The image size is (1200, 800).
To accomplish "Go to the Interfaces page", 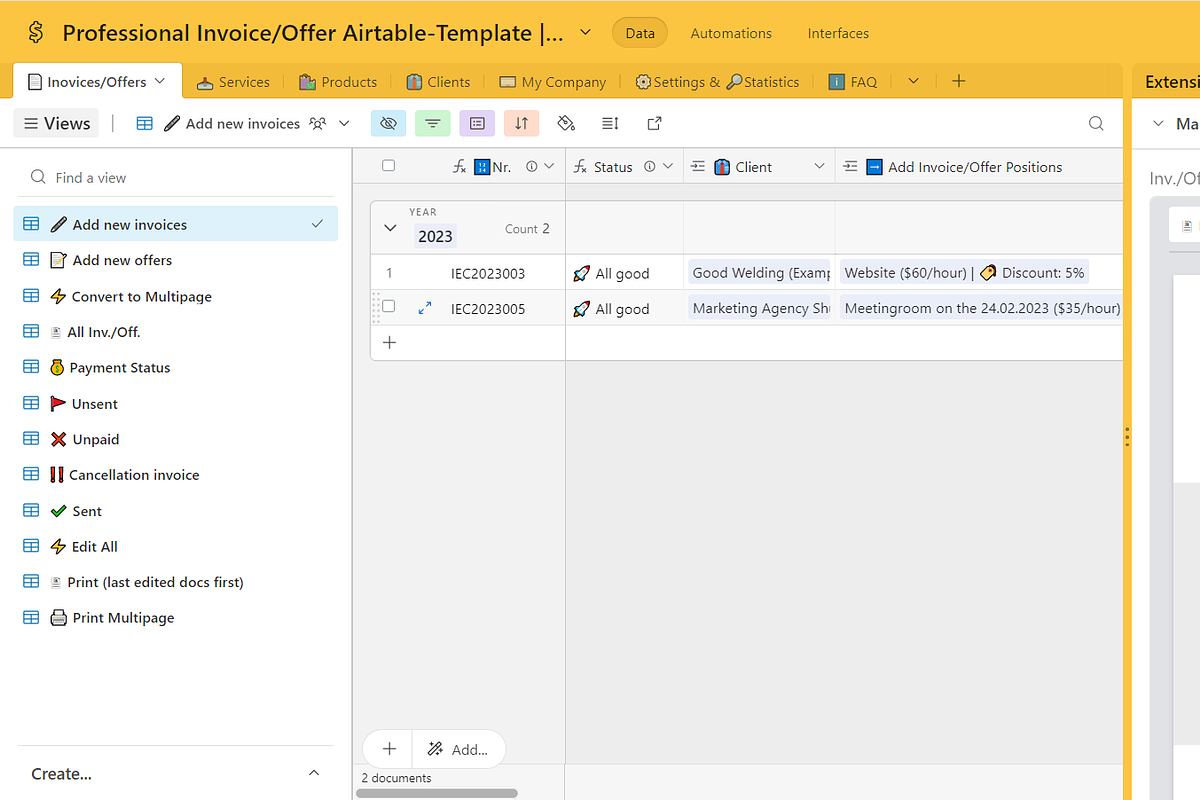I will pos(838,33).
